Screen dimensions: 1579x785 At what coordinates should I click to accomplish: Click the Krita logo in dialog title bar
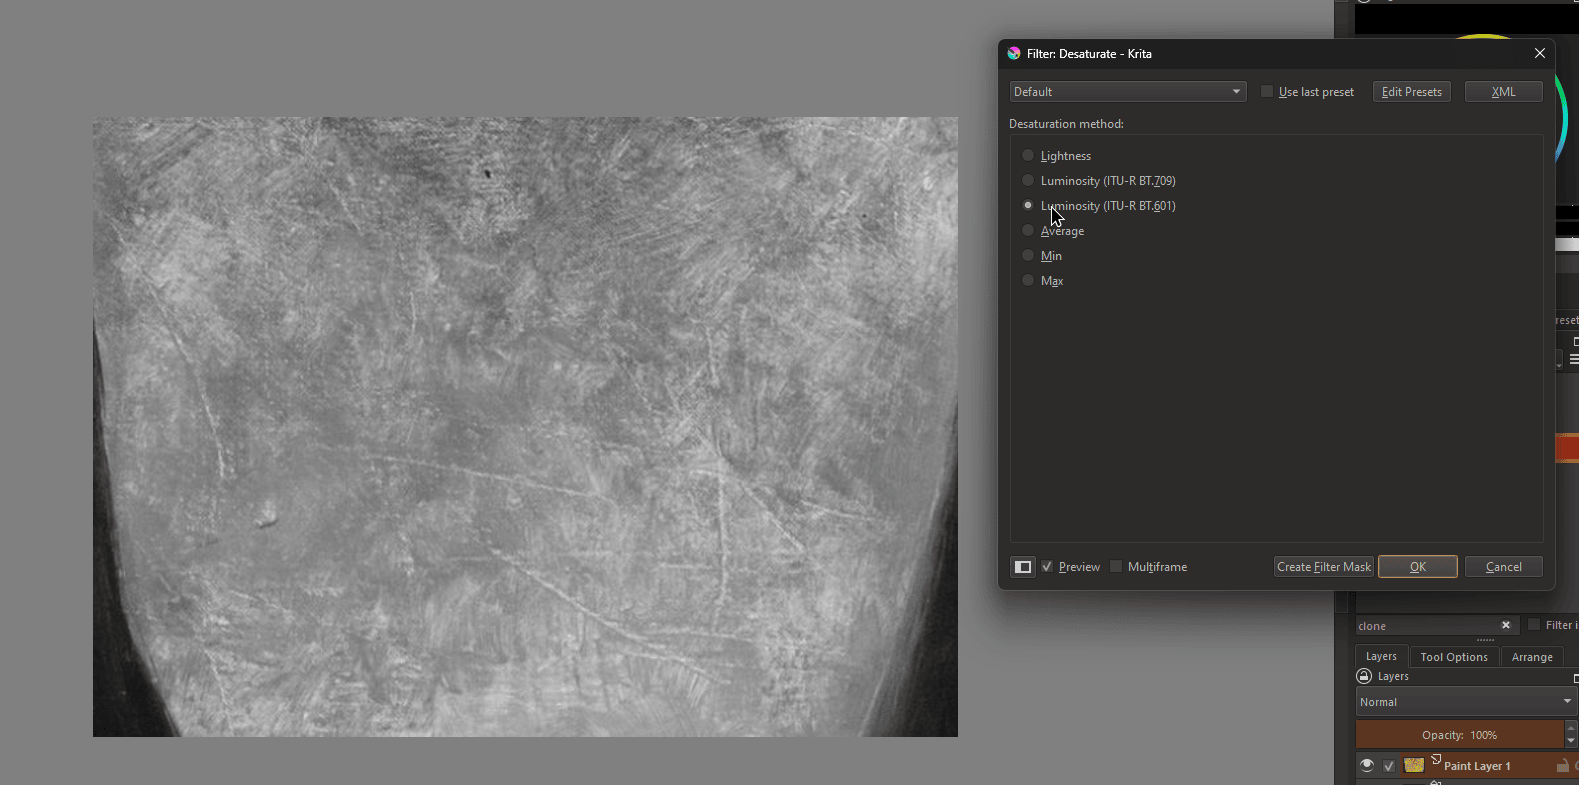coord(1014,54)
